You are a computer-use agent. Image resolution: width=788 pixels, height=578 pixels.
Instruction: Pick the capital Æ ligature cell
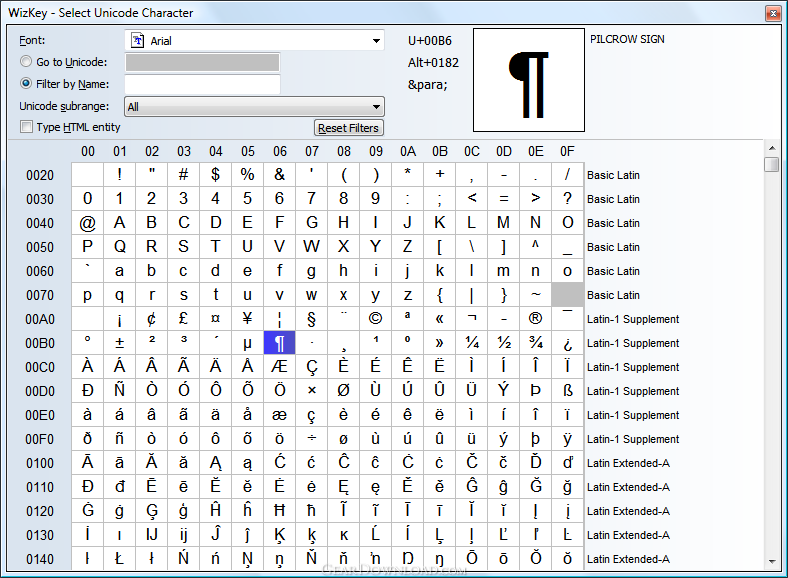(279, 367)
